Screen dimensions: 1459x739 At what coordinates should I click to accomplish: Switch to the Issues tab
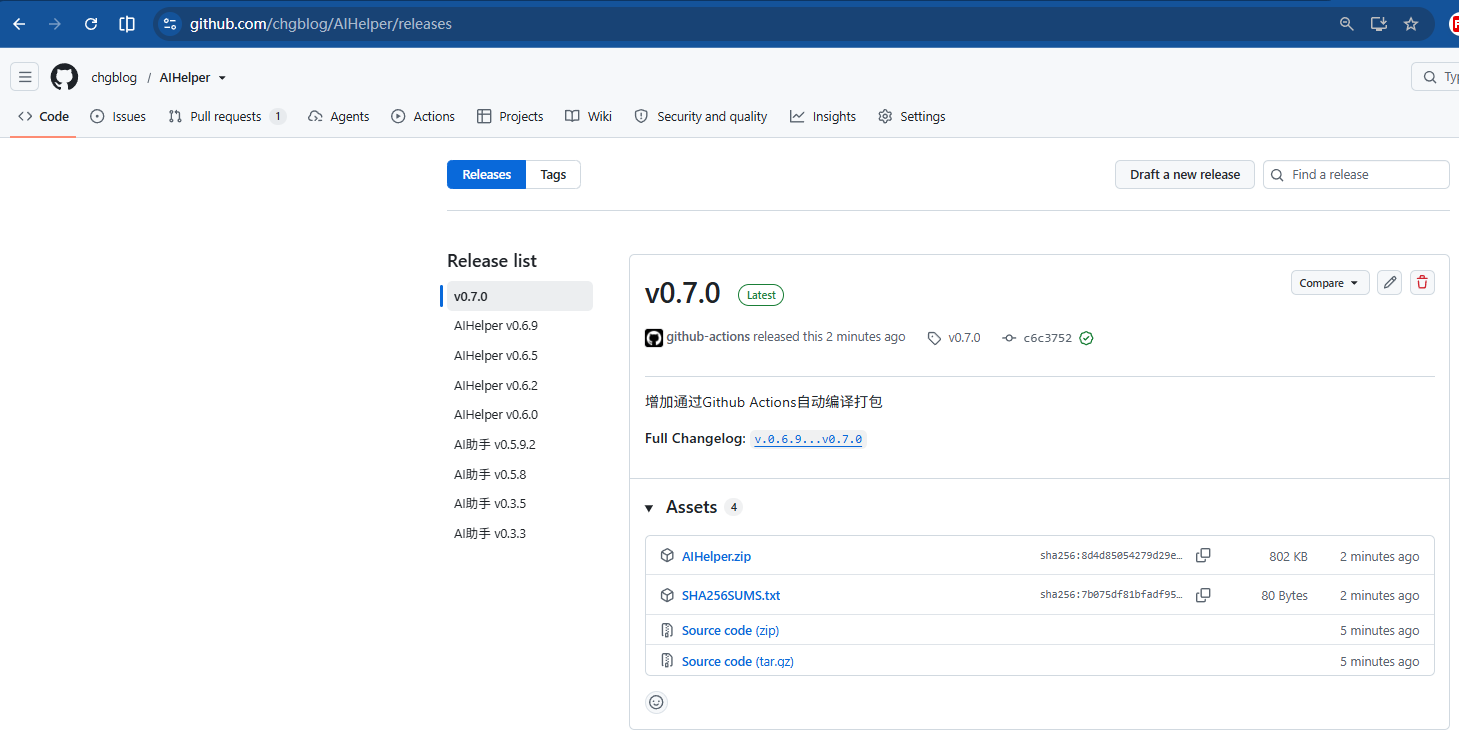pos(118,117)
